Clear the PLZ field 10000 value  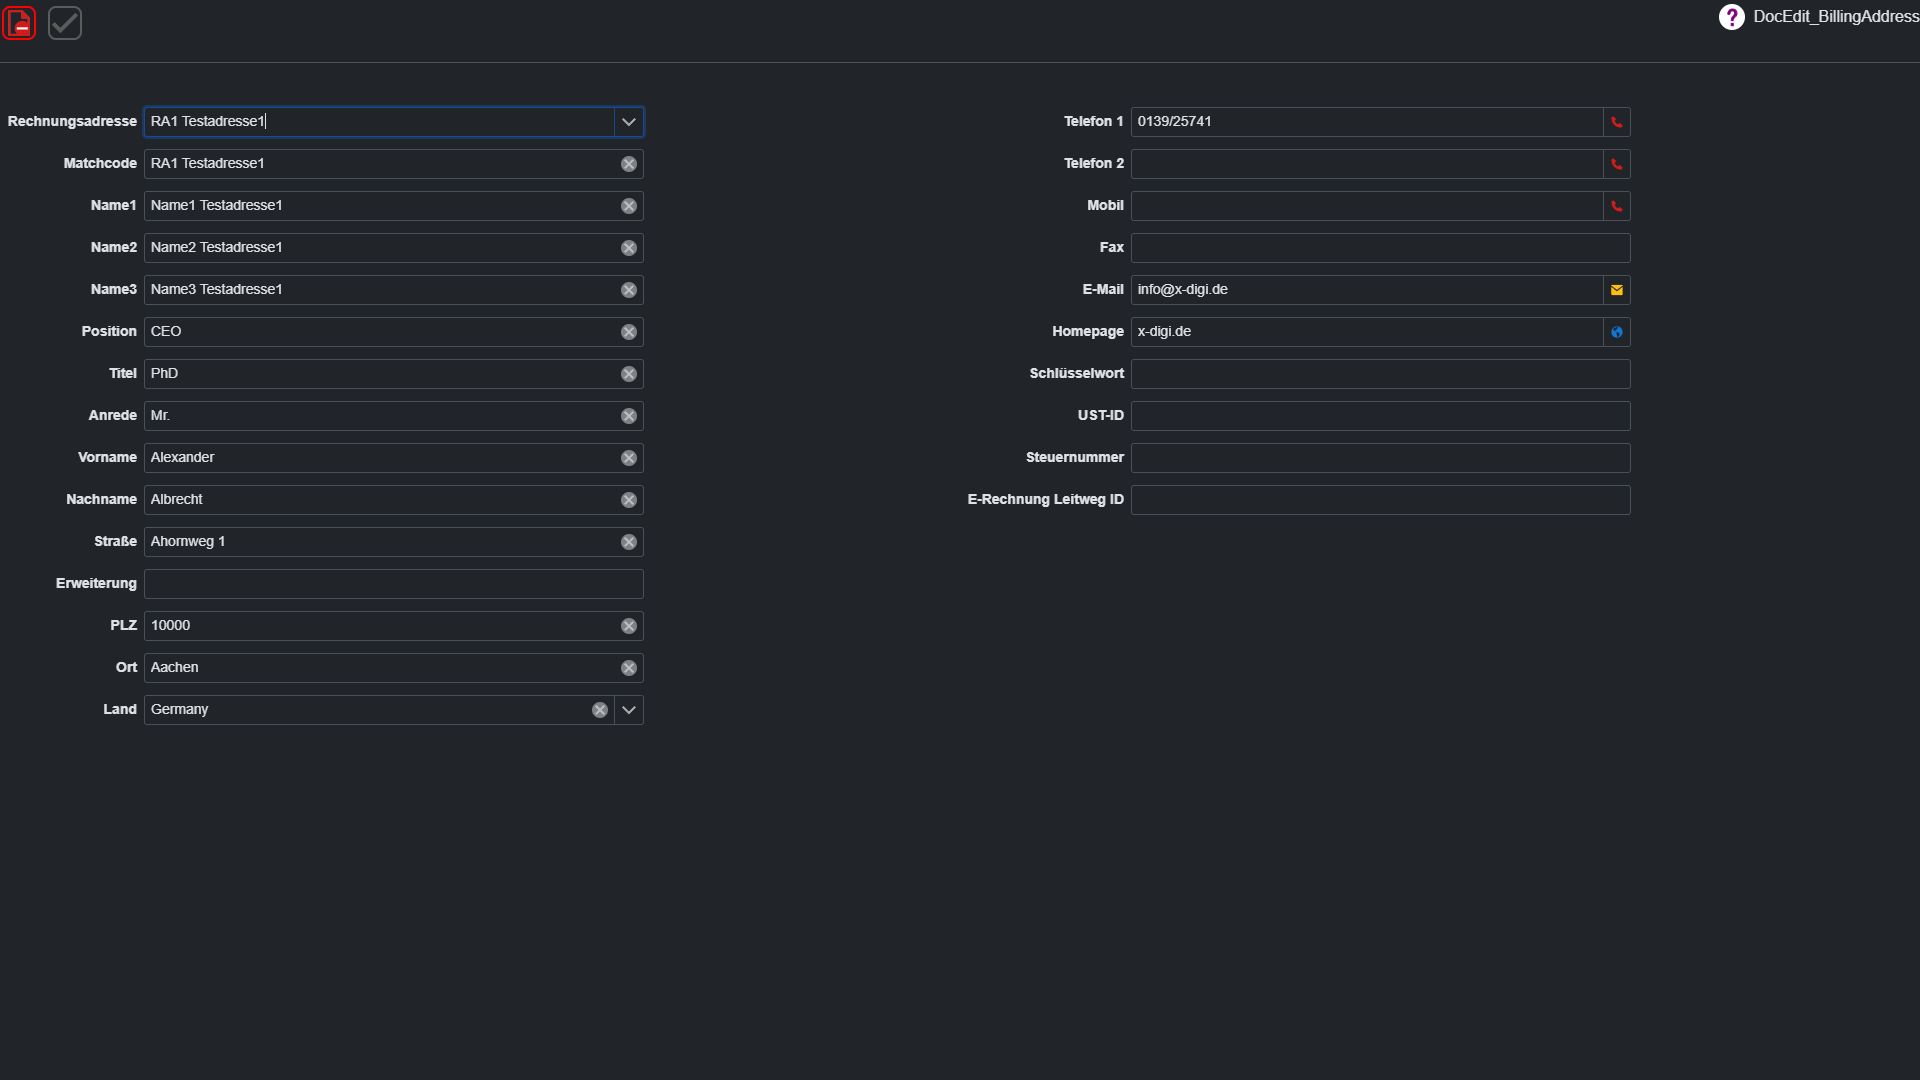pos(629,626)
